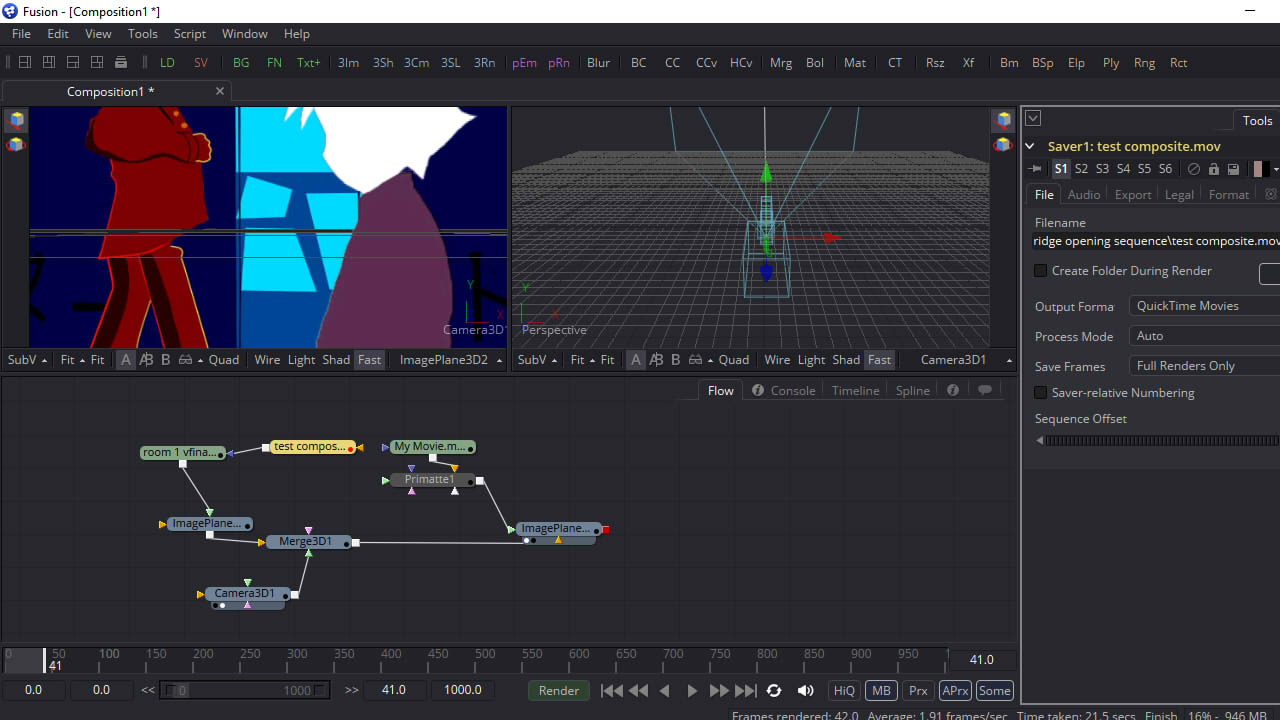
Task: Add Polygon mask via Ply
Action: [1111, 62]
